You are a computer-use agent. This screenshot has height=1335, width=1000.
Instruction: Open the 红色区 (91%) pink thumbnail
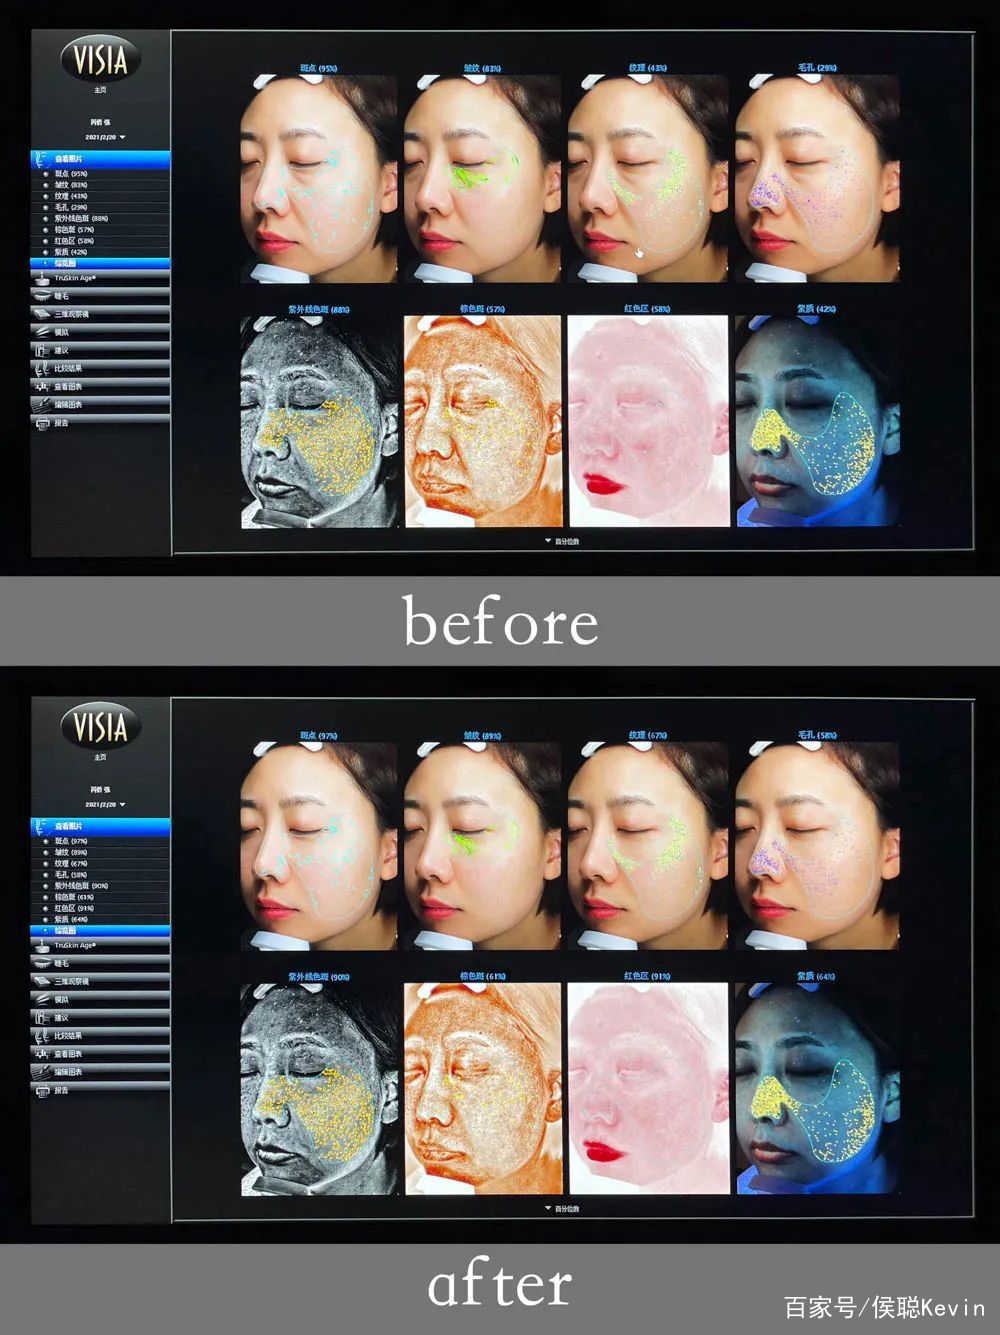pos(648,1089)
